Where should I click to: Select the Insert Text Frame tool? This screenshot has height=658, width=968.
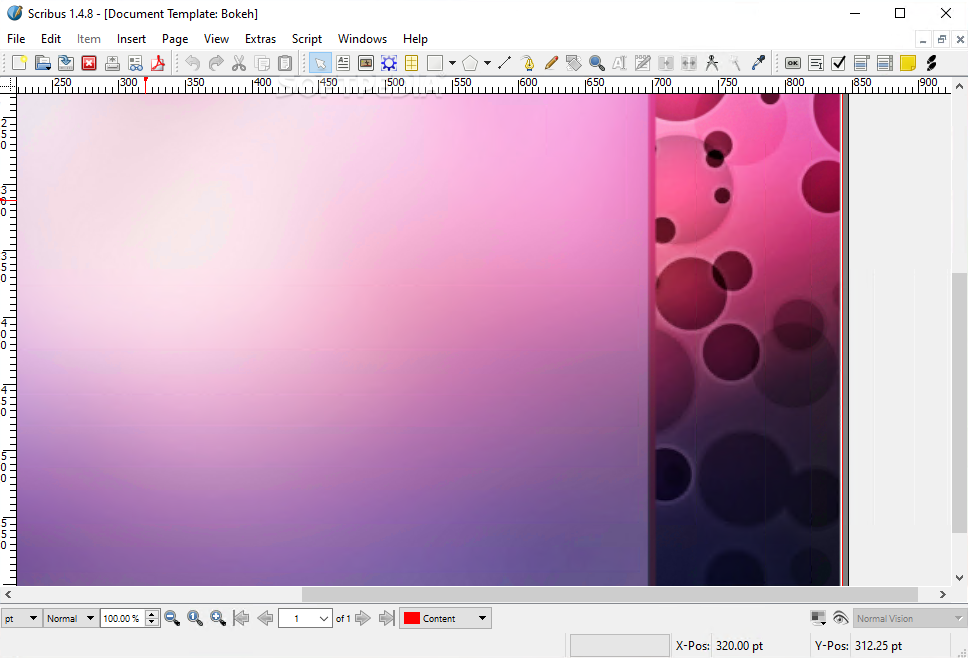click(343, 63)
